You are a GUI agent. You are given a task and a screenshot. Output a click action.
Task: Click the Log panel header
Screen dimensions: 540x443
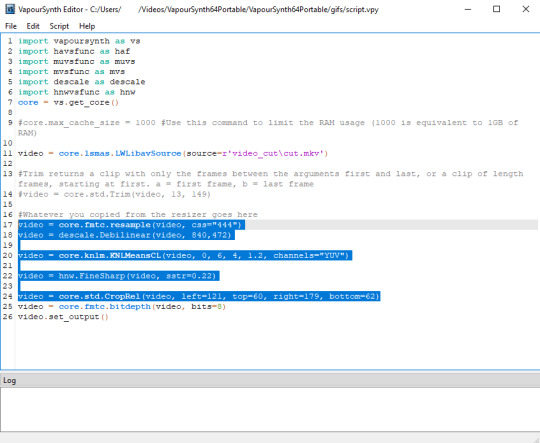(x=270, y=380)
